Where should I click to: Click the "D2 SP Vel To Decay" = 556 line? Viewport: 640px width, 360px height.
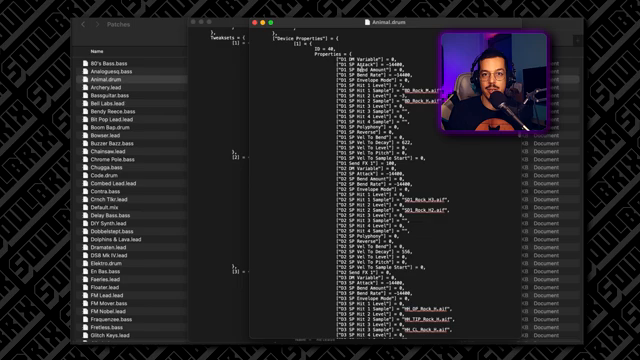pos(374,252)
